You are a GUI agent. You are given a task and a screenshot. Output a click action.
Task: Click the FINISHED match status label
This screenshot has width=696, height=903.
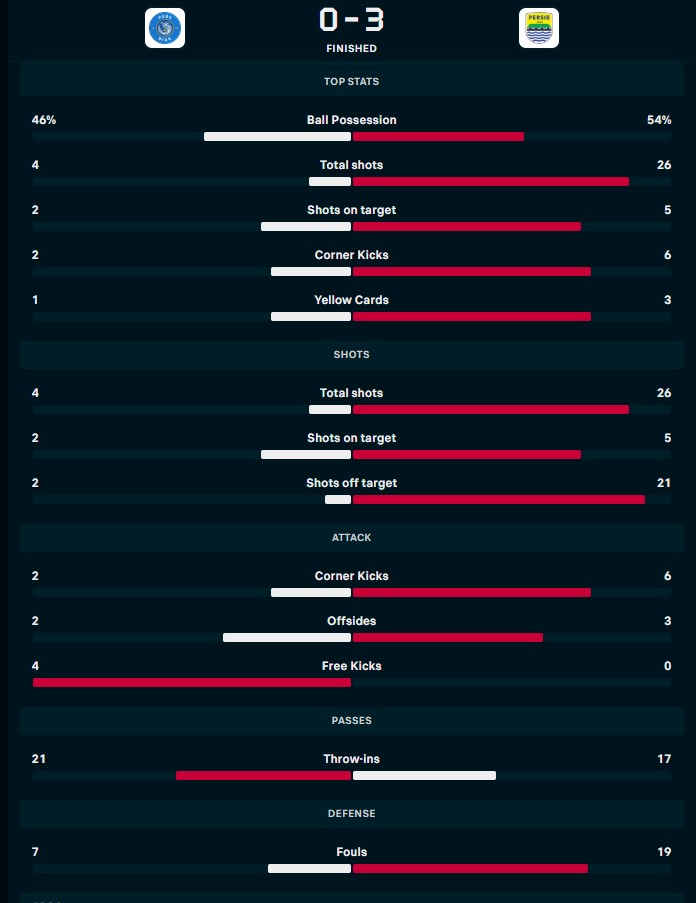click(x=351, y=48)
